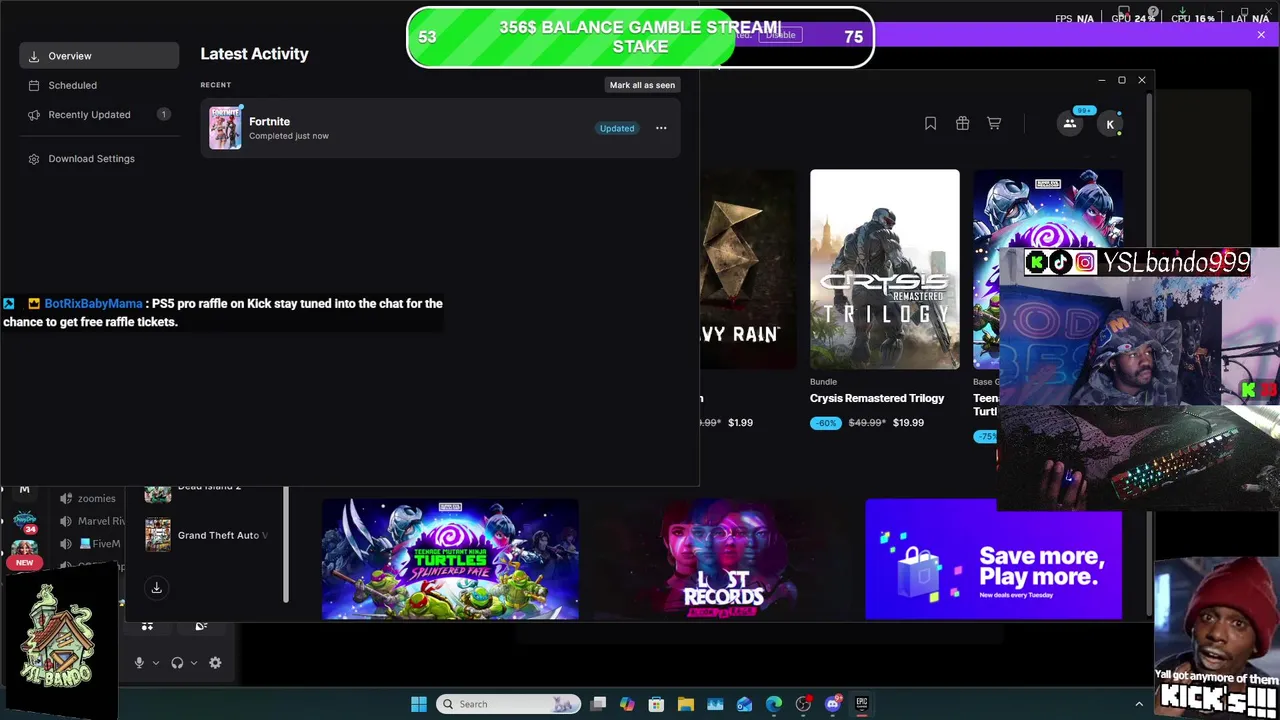This screenshot has height=720, width=1280.
Task: Join the FiveM voice channel in Discord
Action: [92, 544]
